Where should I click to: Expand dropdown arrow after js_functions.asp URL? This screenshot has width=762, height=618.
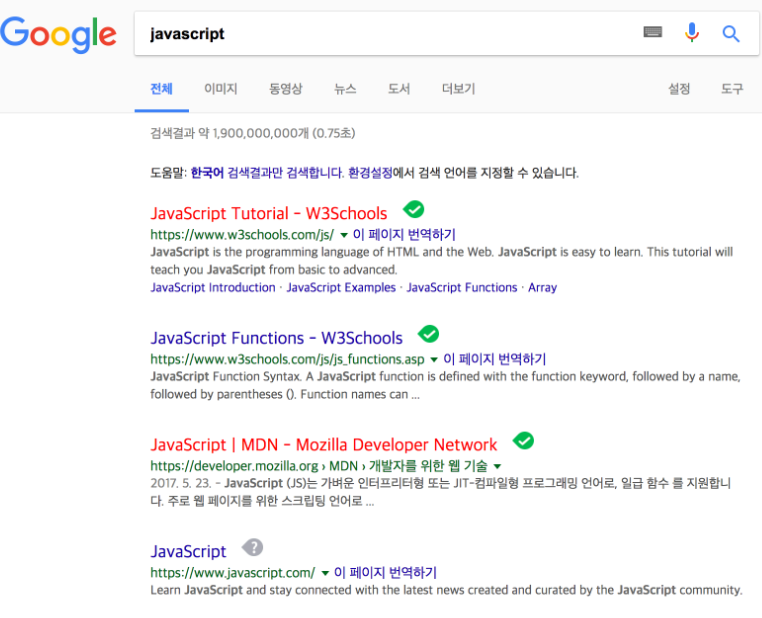(434, 360)
